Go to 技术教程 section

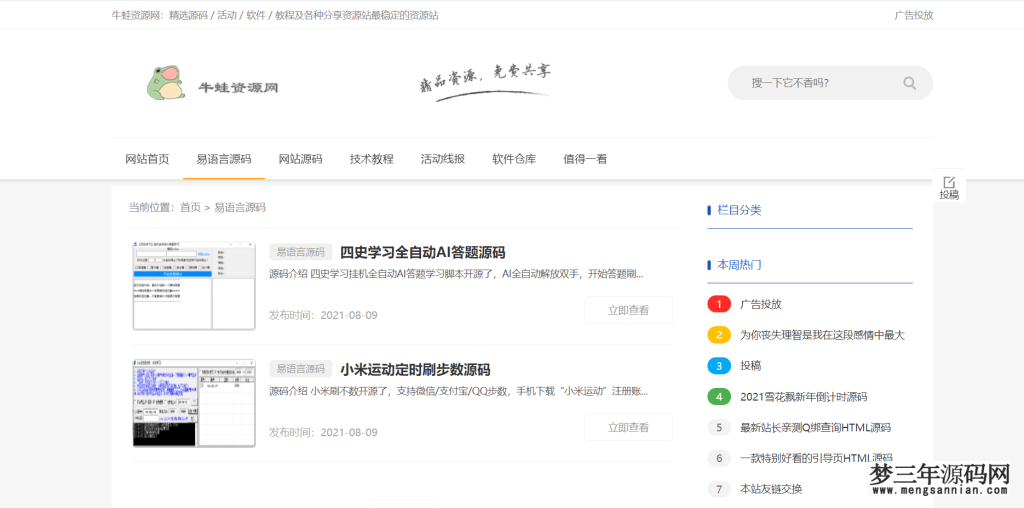pos(372,159)
